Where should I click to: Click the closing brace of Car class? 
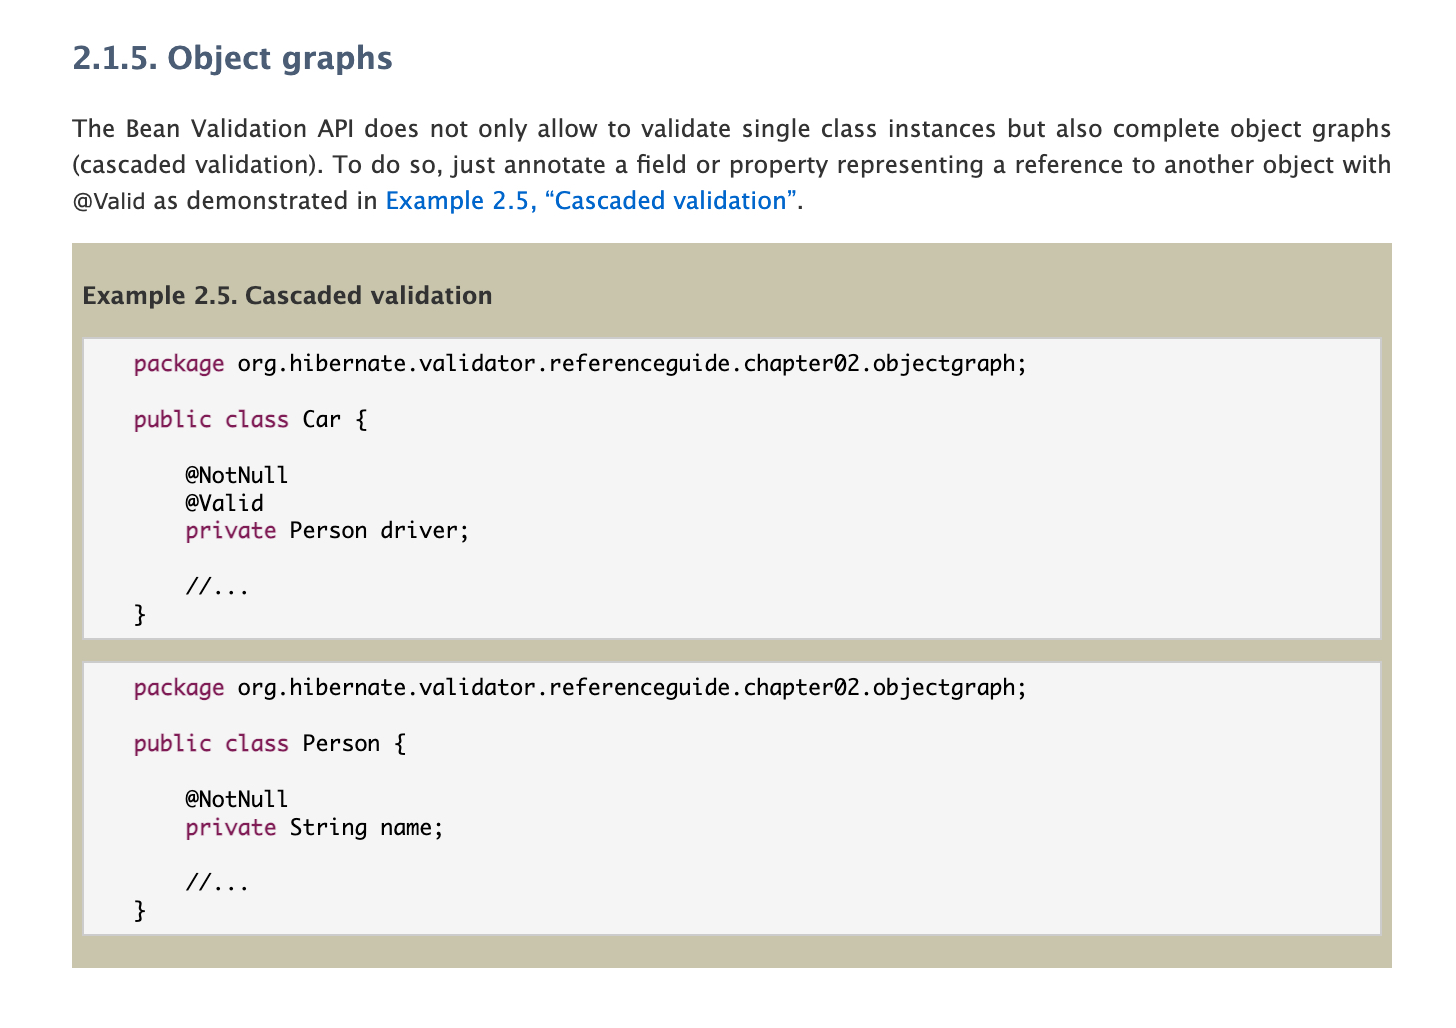point(140,615)
